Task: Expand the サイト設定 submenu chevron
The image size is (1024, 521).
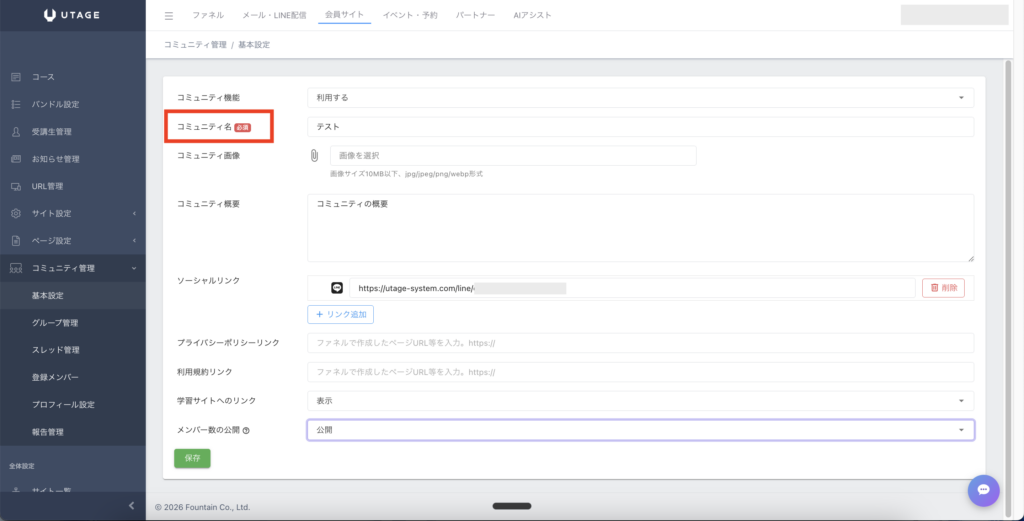Action: (x=134, y=213)
